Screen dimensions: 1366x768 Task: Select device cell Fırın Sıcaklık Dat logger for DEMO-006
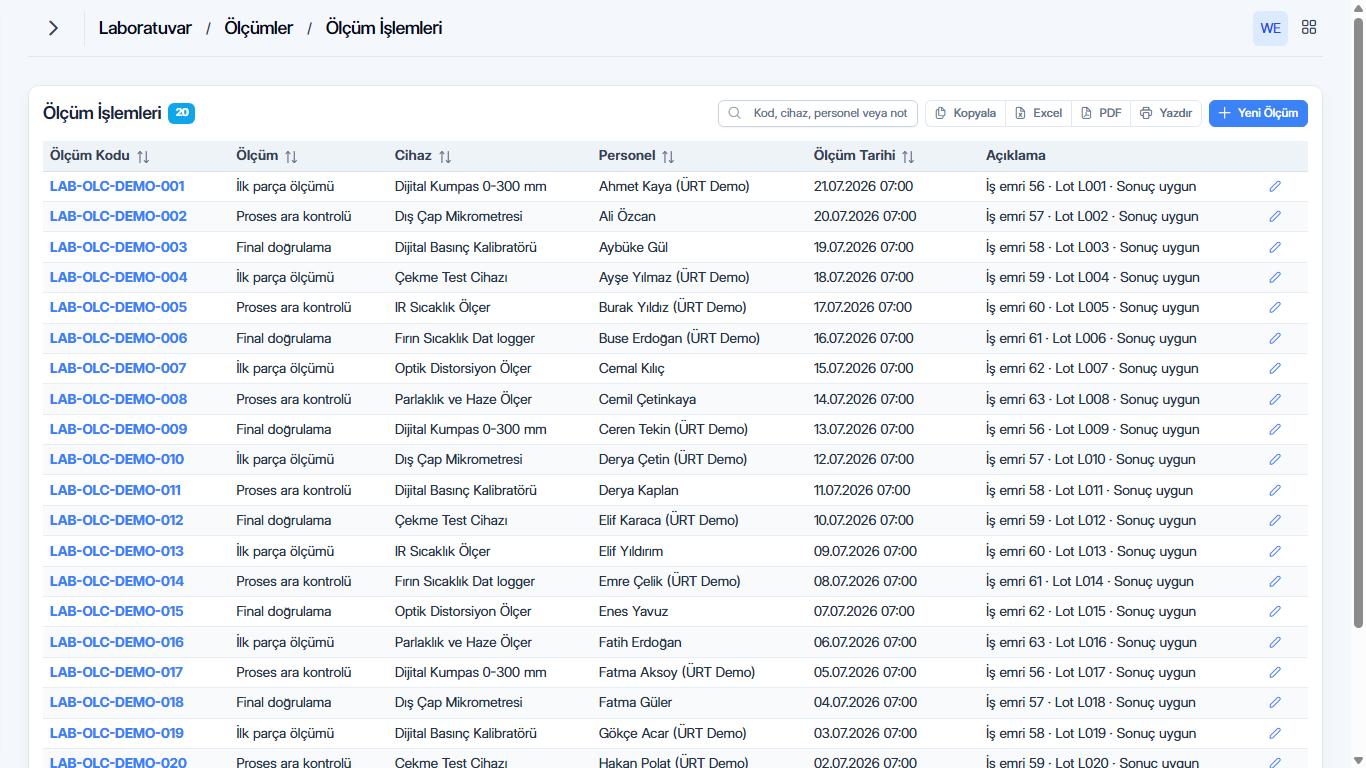(465, 338)
